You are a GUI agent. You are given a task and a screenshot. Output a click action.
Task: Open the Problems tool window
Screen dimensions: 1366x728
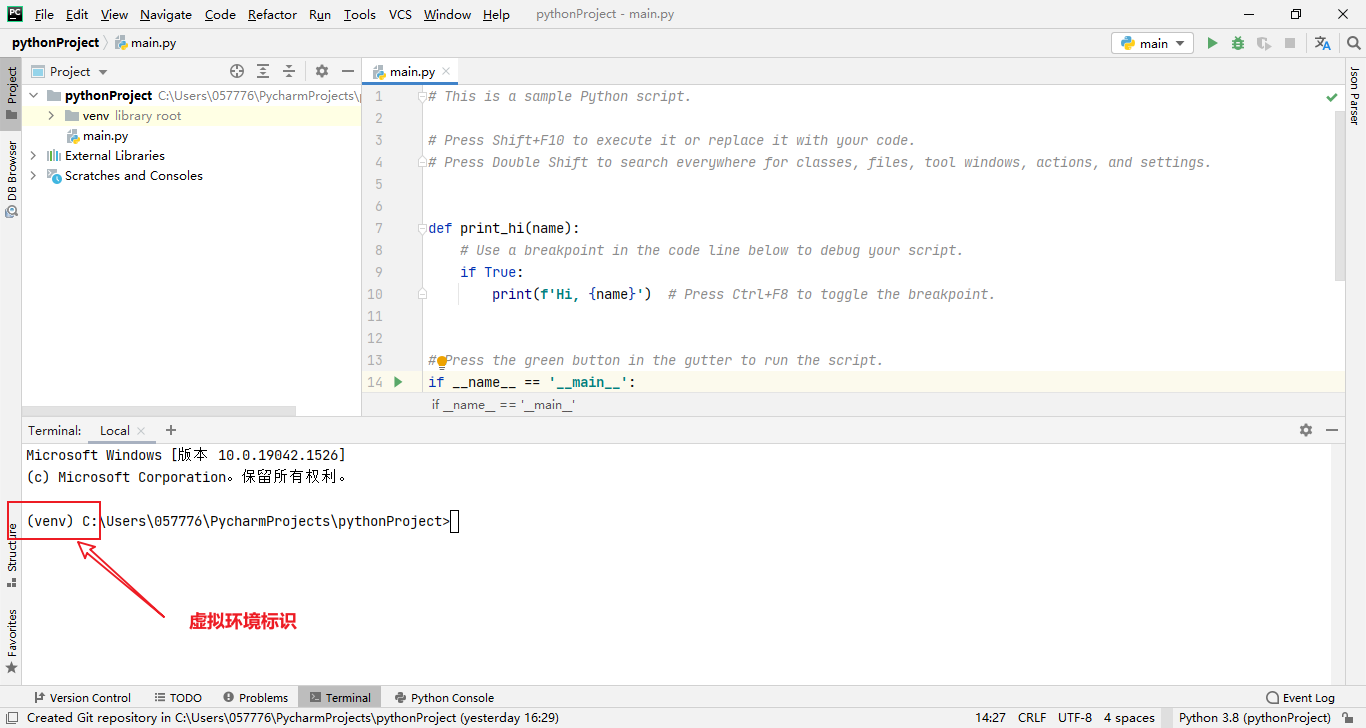pos(255,698)
